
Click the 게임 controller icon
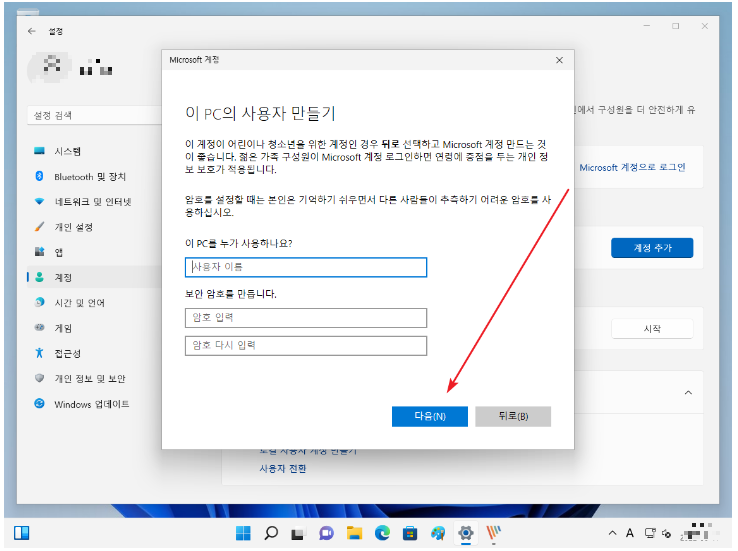[40, 327]
